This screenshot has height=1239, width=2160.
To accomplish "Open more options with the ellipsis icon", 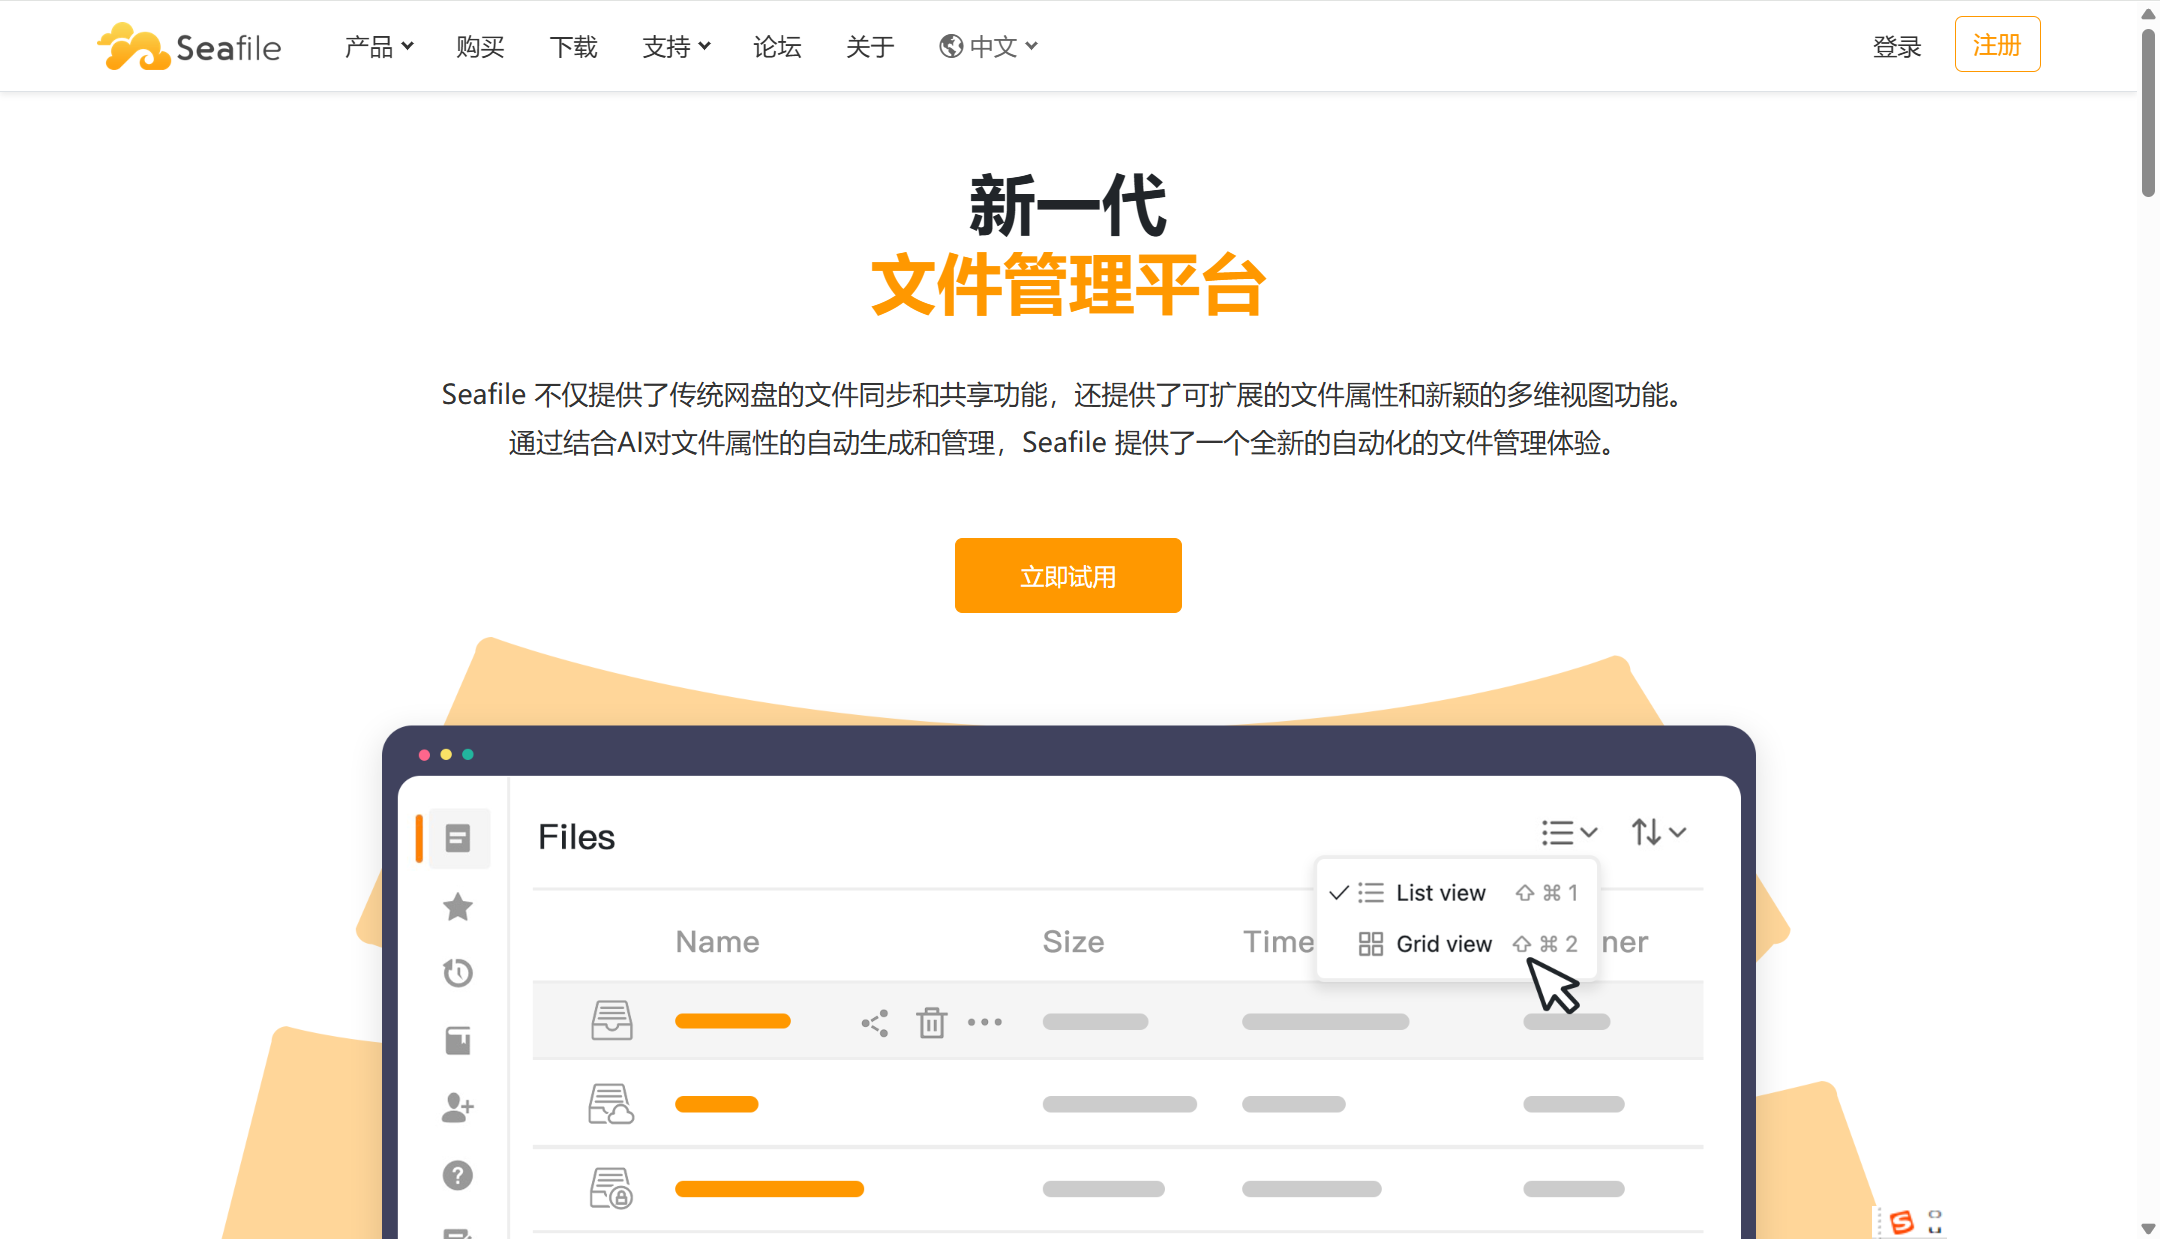I will 986,1021.
